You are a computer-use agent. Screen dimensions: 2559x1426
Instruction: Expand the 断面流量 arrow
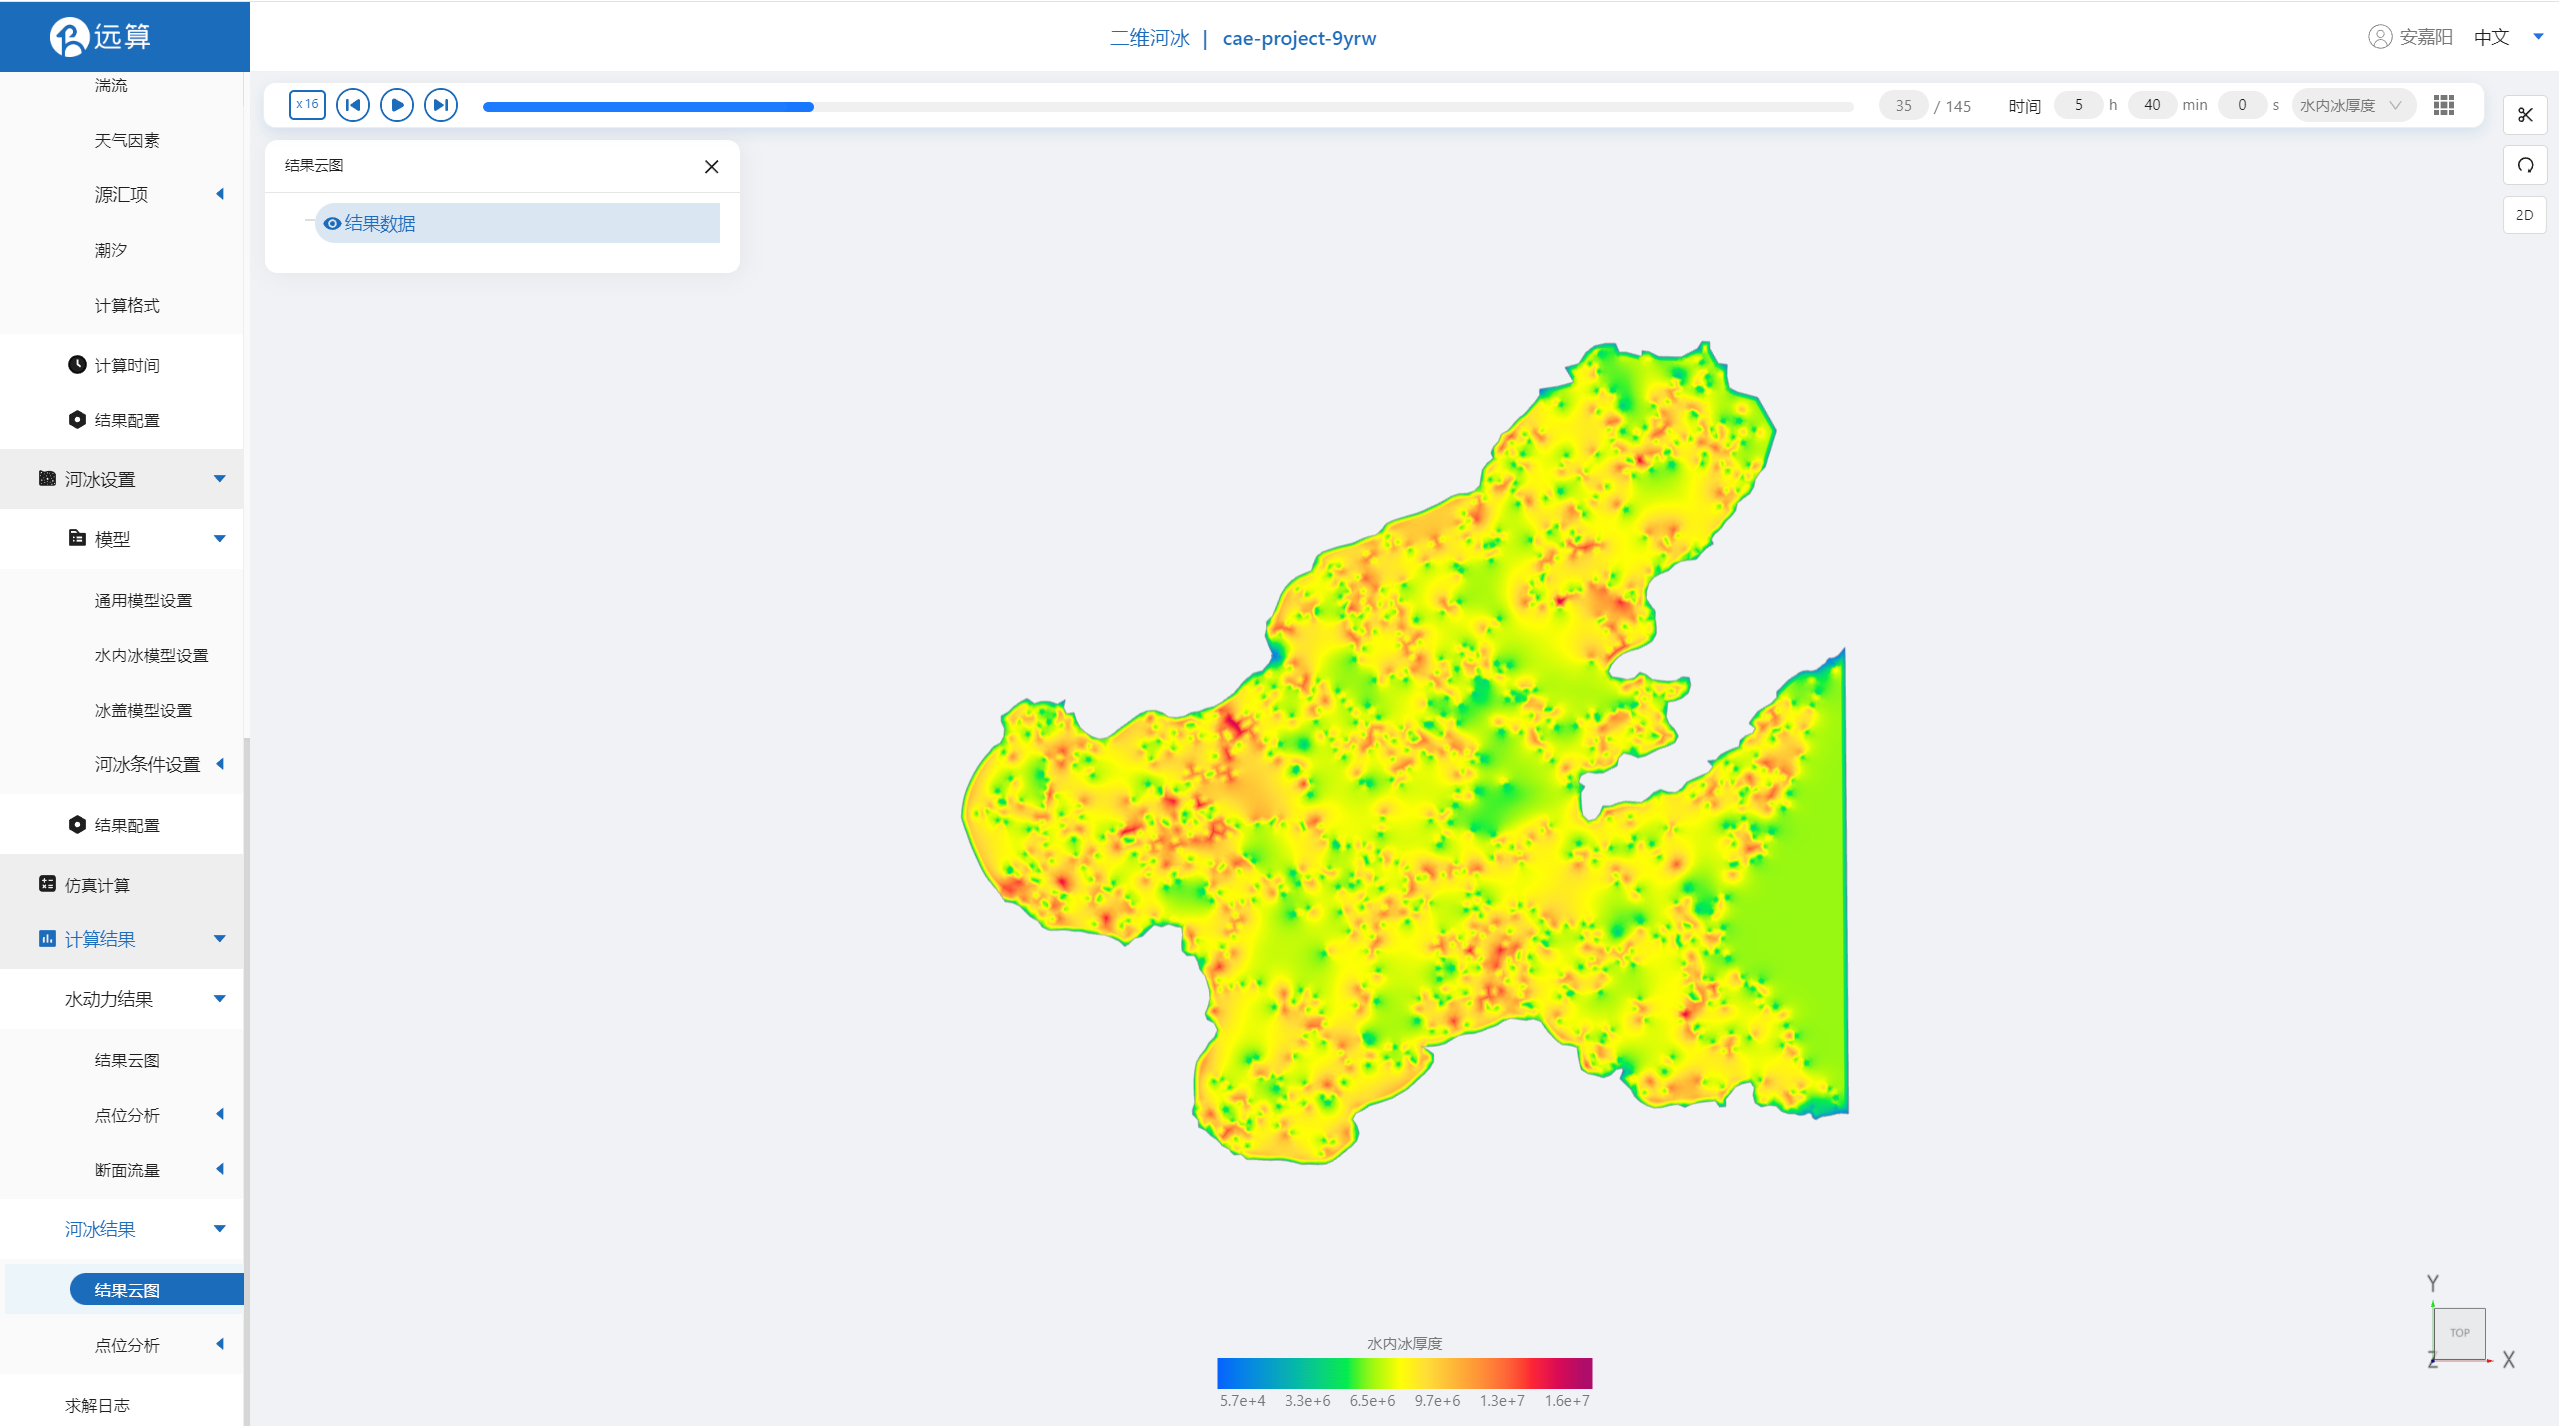coord(220,1170)
